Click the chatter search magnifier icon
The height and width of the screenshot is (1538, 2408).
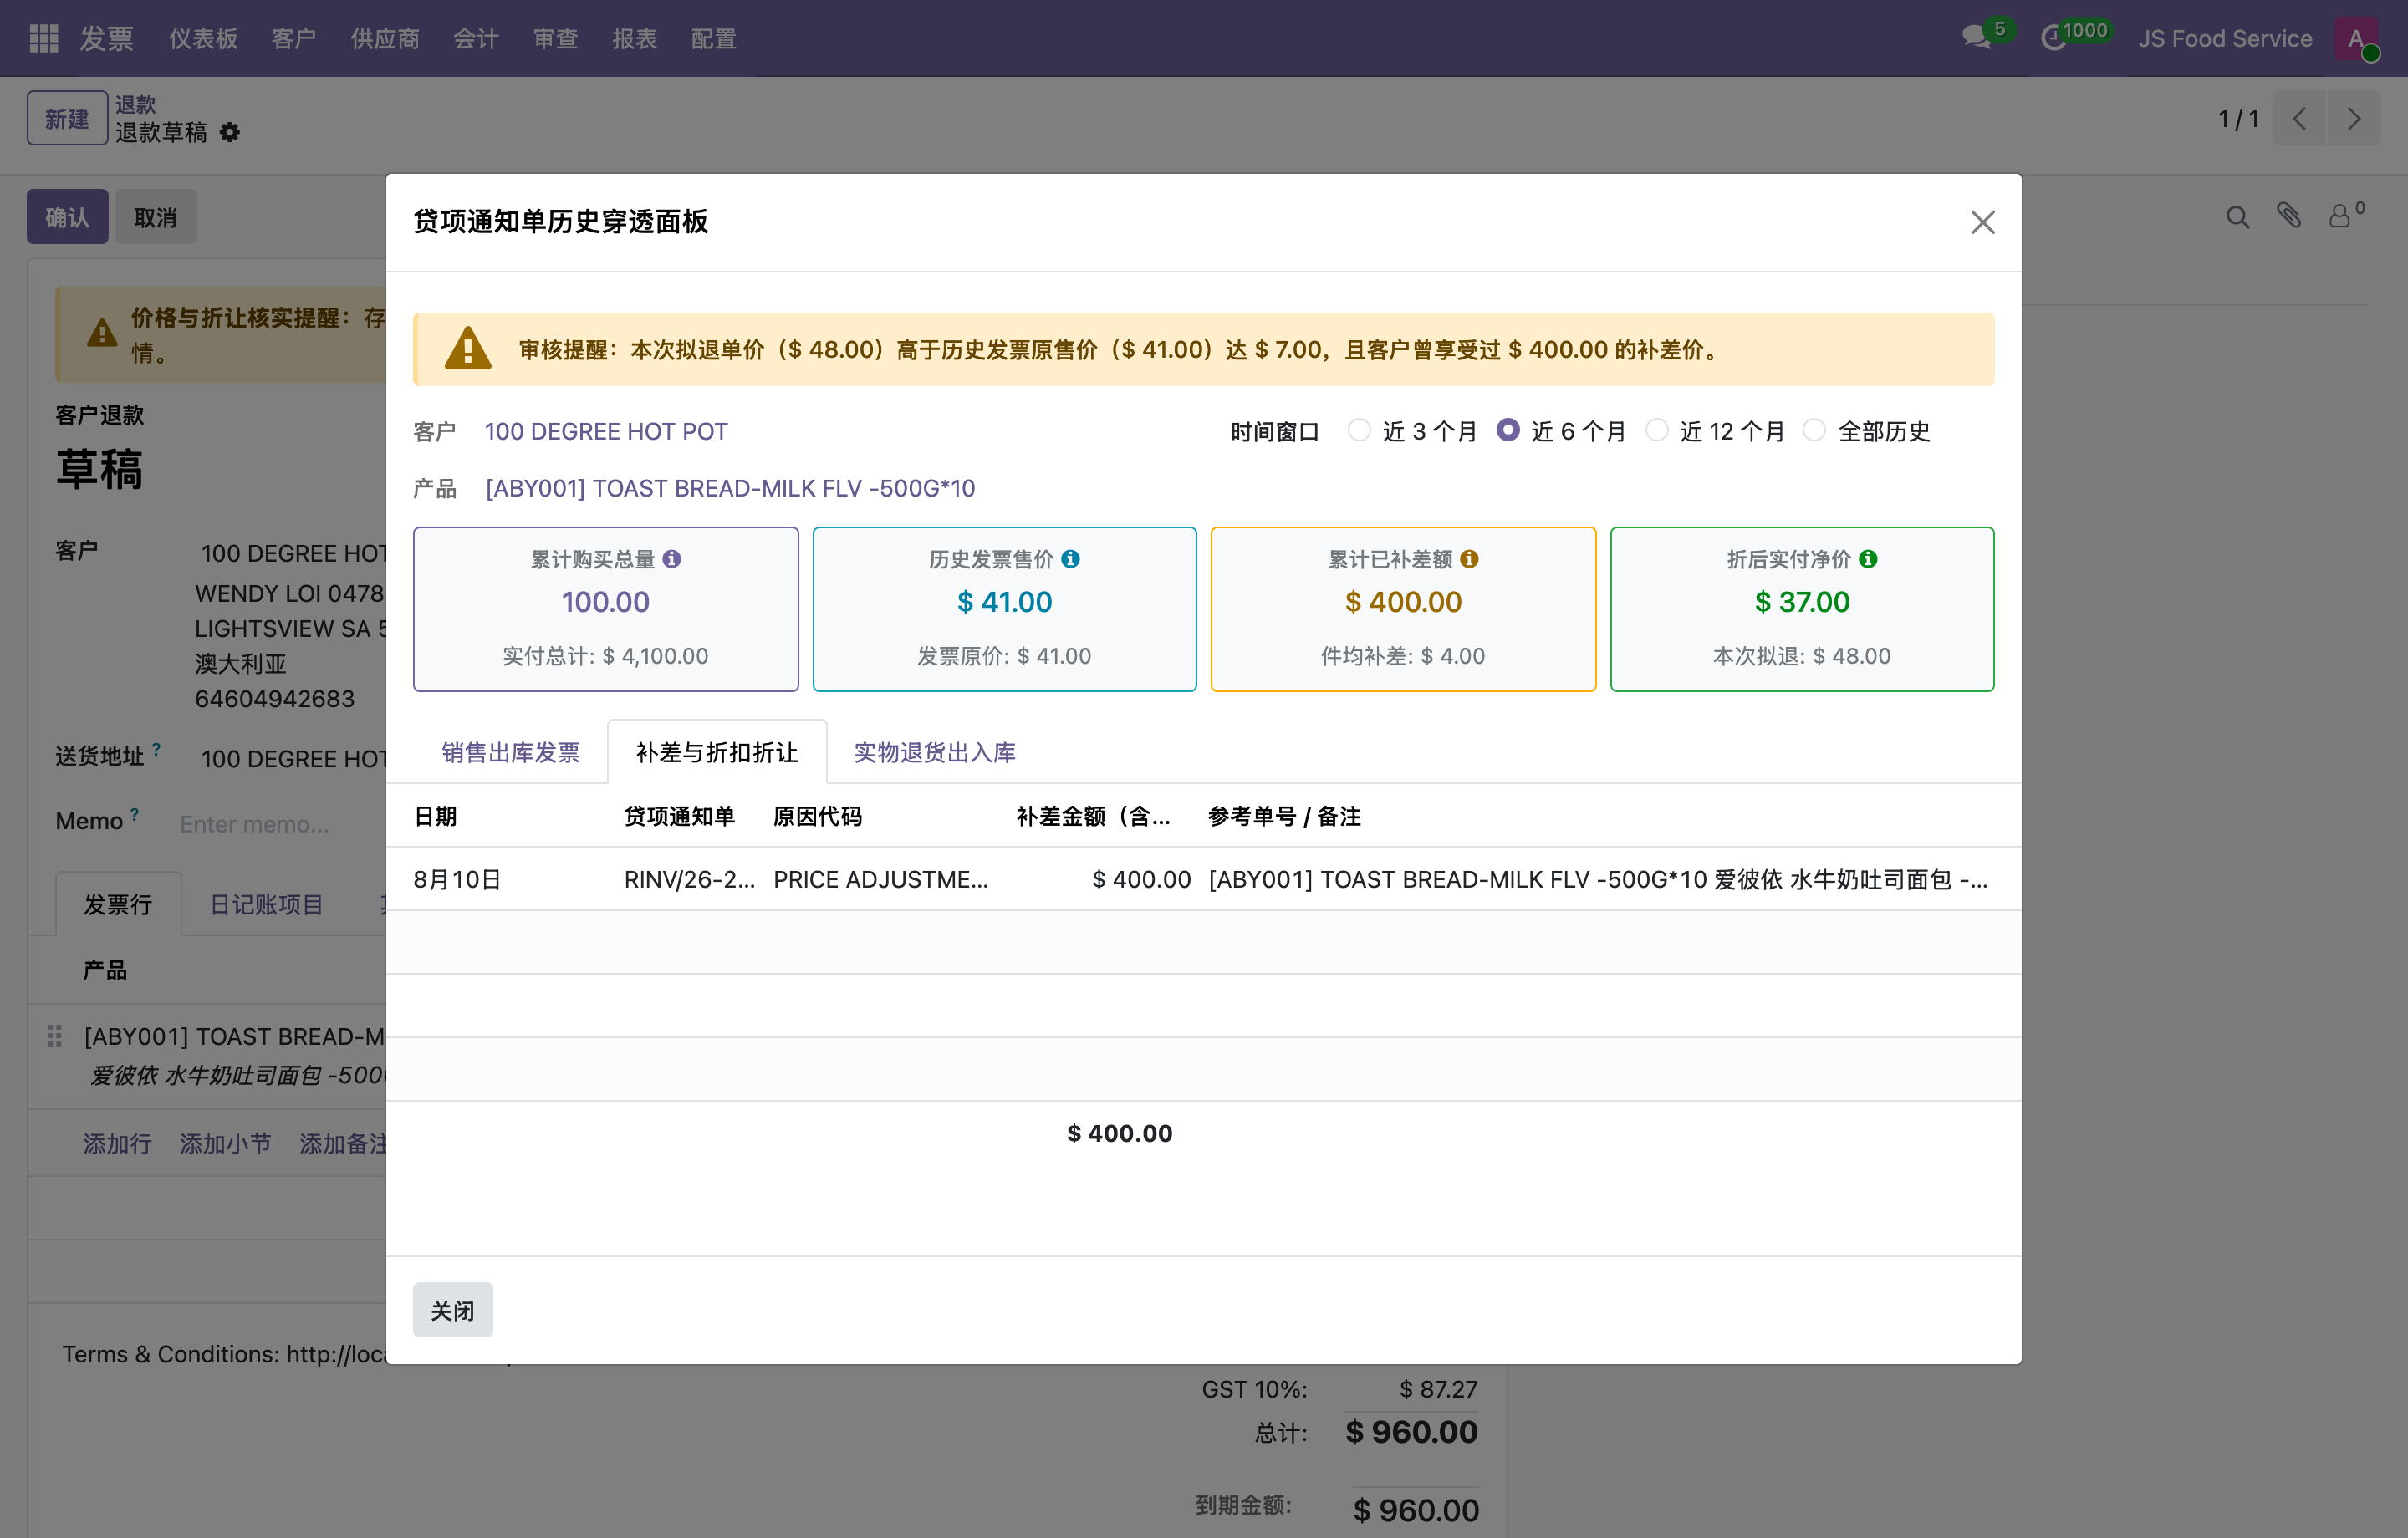2237,217
